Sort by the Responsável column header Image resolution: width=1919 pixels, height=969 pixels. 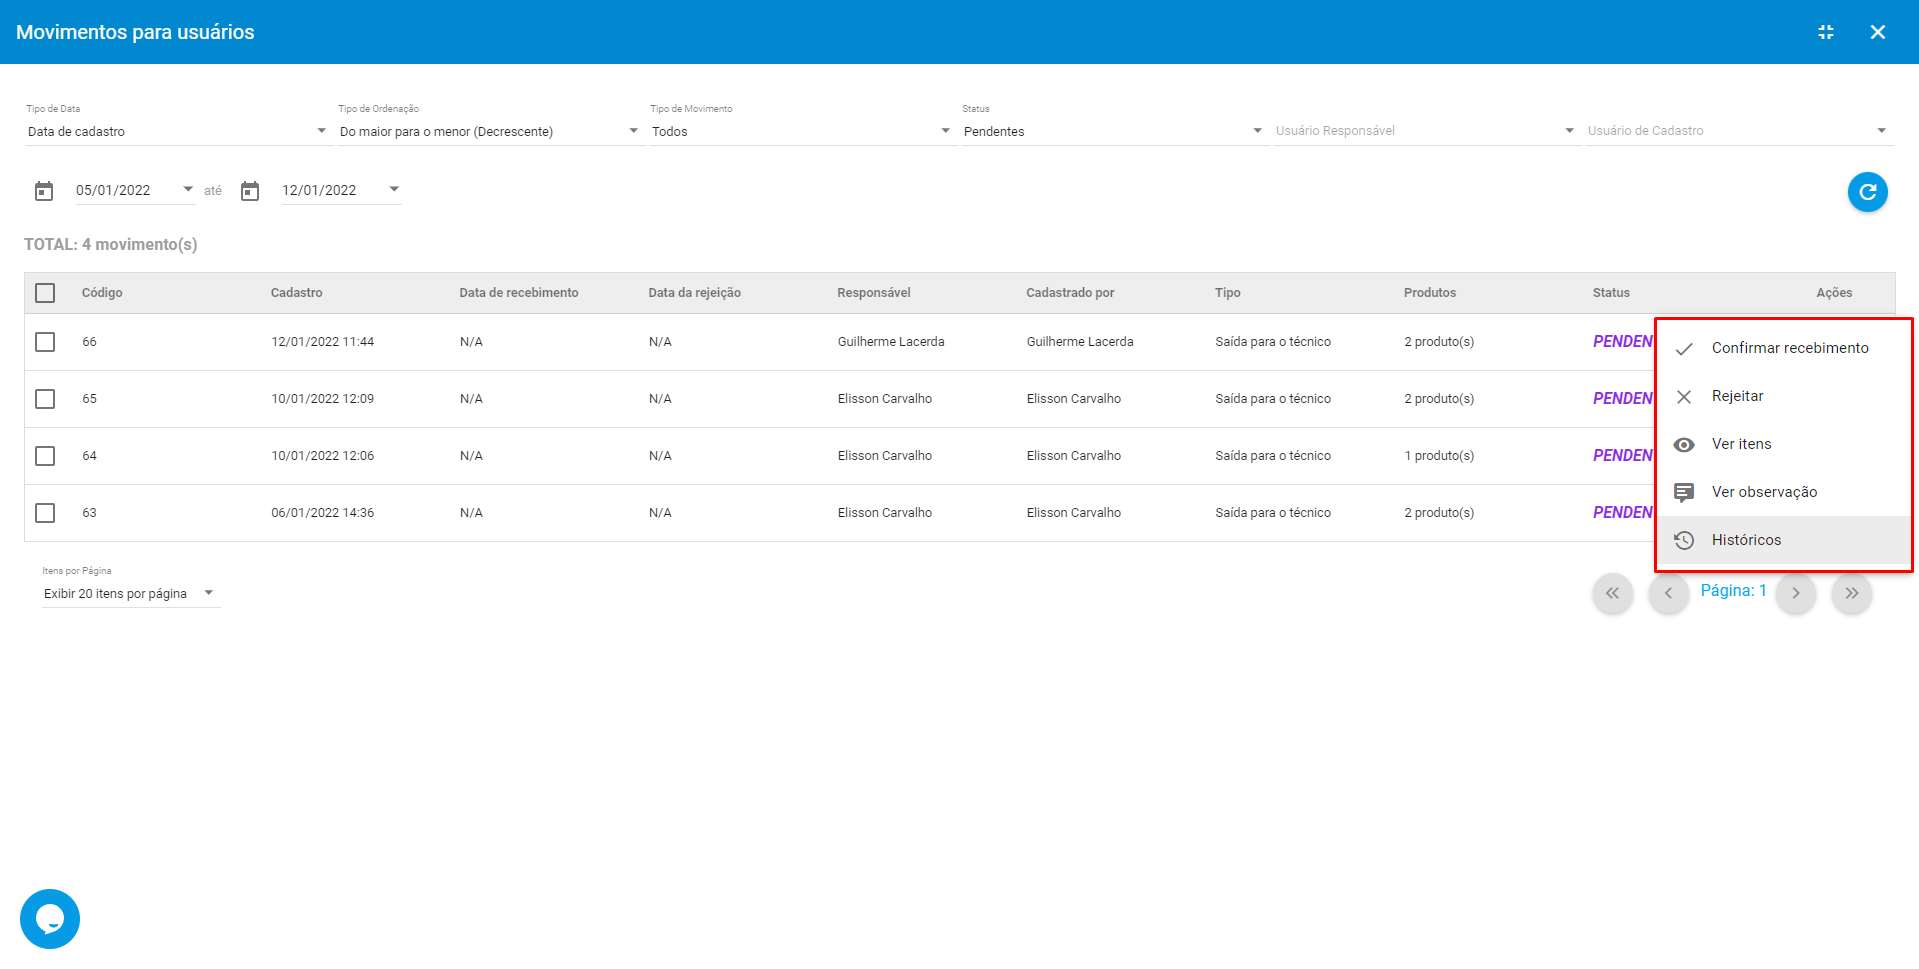873,293
